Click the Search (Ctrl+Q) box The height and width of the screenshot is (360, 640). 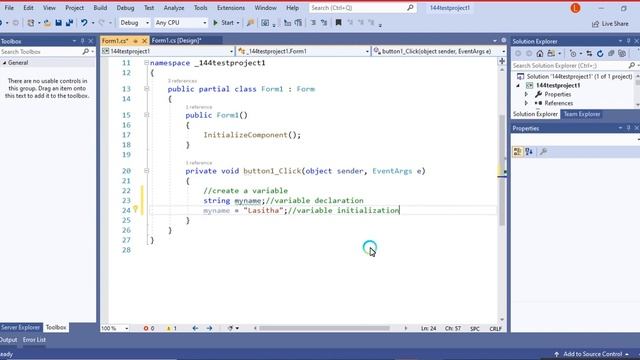(362, 8)
